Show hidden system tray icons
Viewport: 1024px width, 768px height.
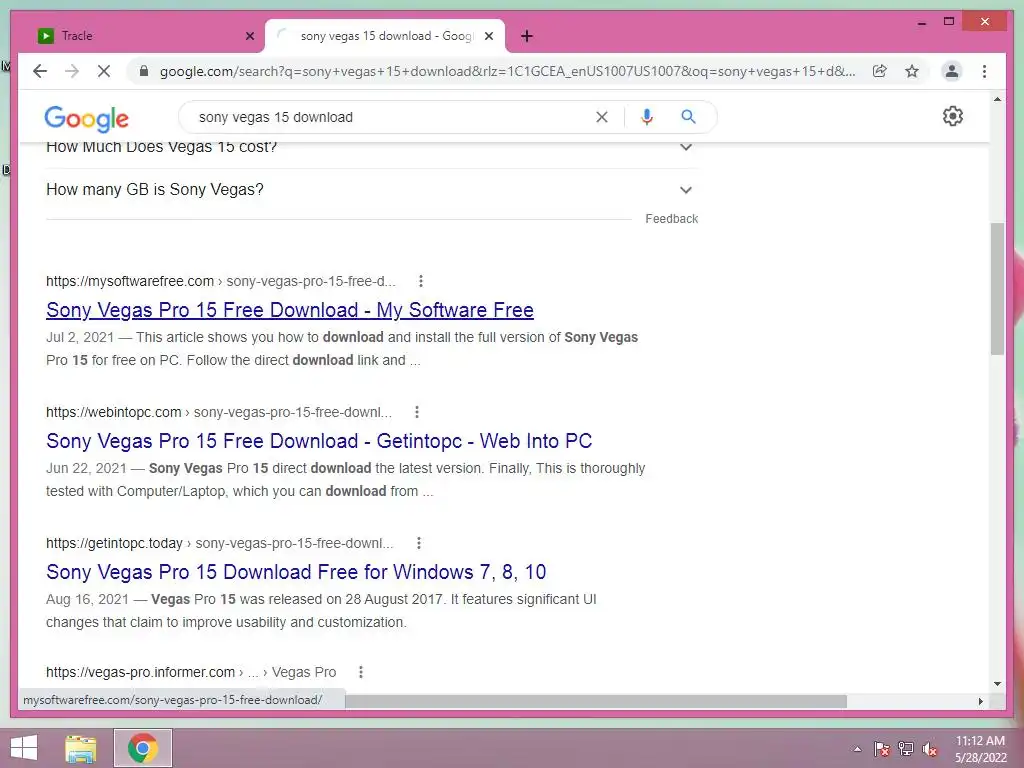[857, 750]
